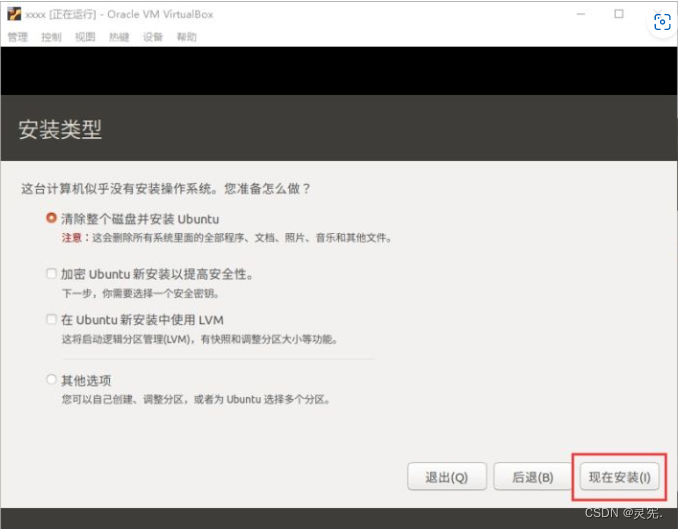Screen dimensions: 678x529
Task: Click the VirtualBox app icon in title bar
Action: [x=14, y=14]
